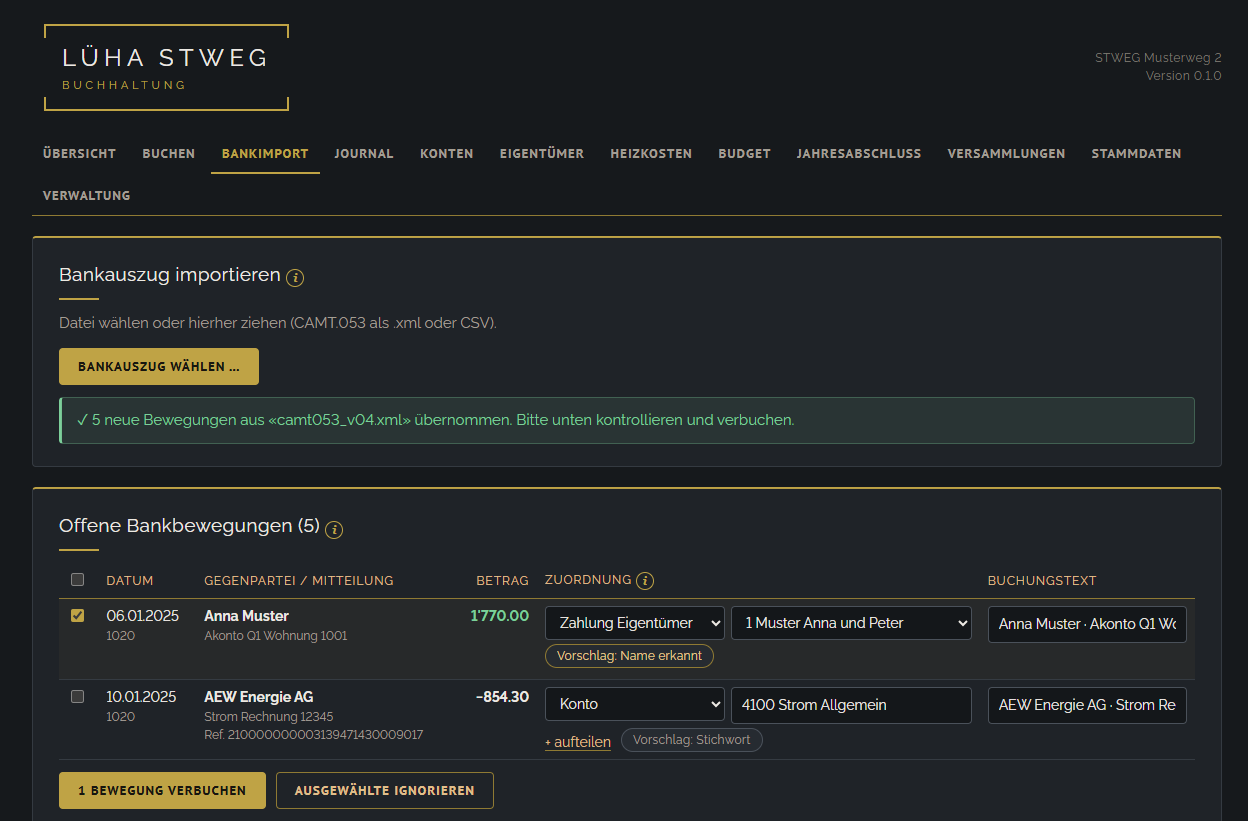Click the Zuordnung column info icon
1248x821 pixels.
(x=645, y=581)
